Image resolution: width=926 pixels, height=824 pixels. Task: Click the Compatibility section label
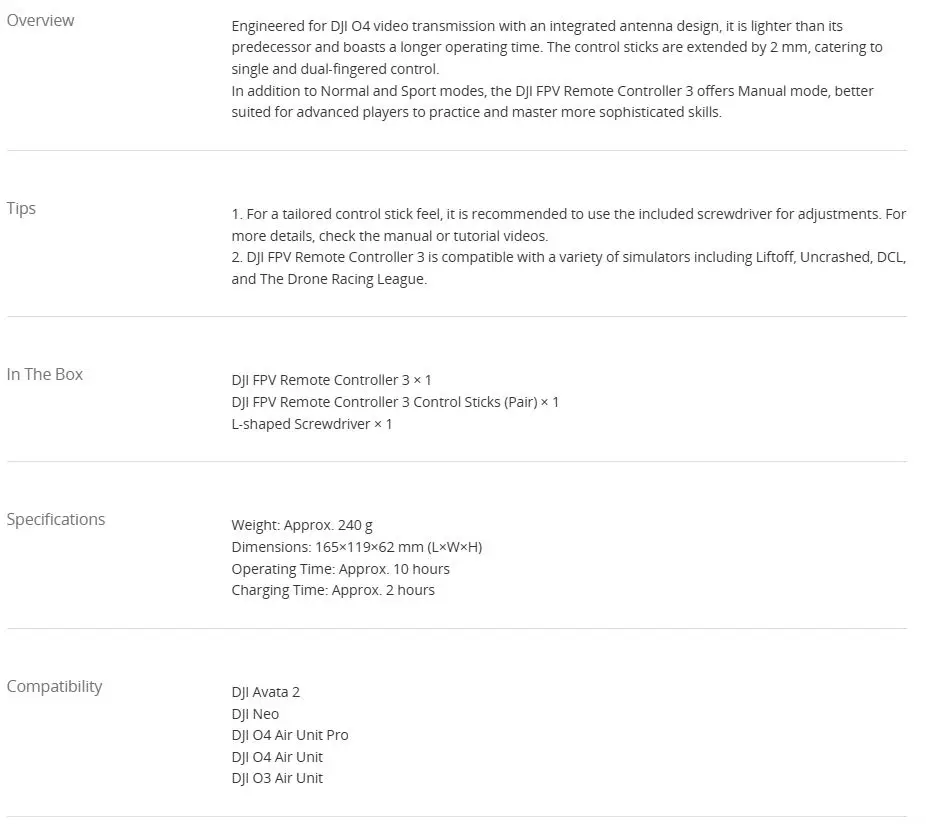click(x=54, y=686)
